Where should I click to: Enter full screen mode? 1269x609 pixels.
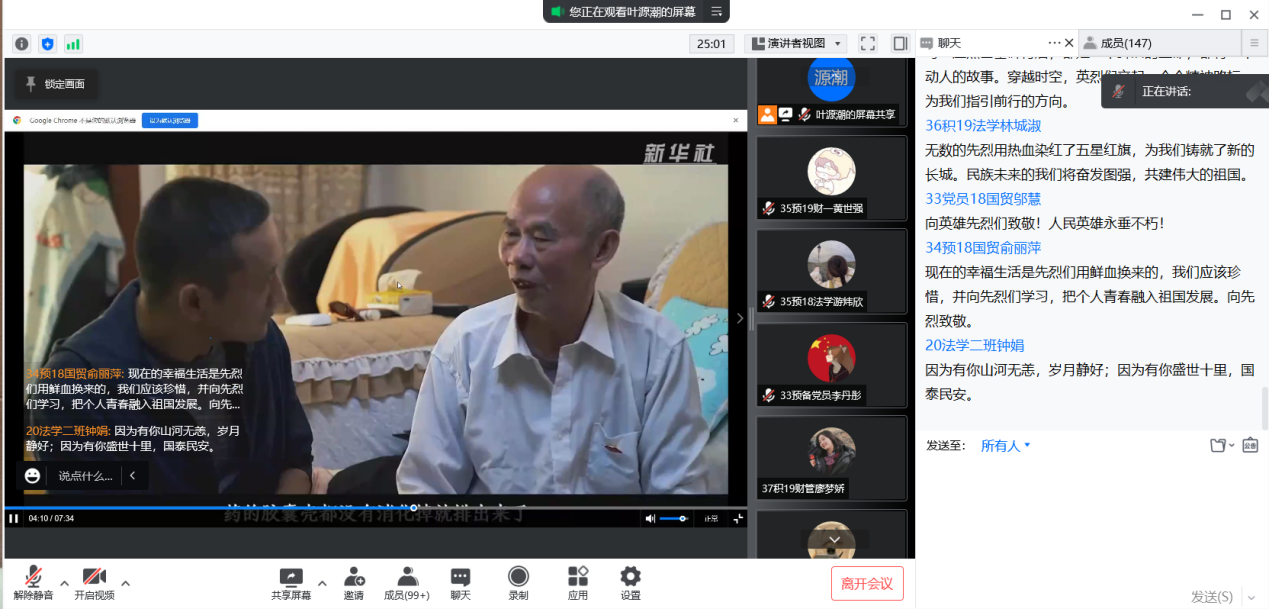tap(868, 44)
